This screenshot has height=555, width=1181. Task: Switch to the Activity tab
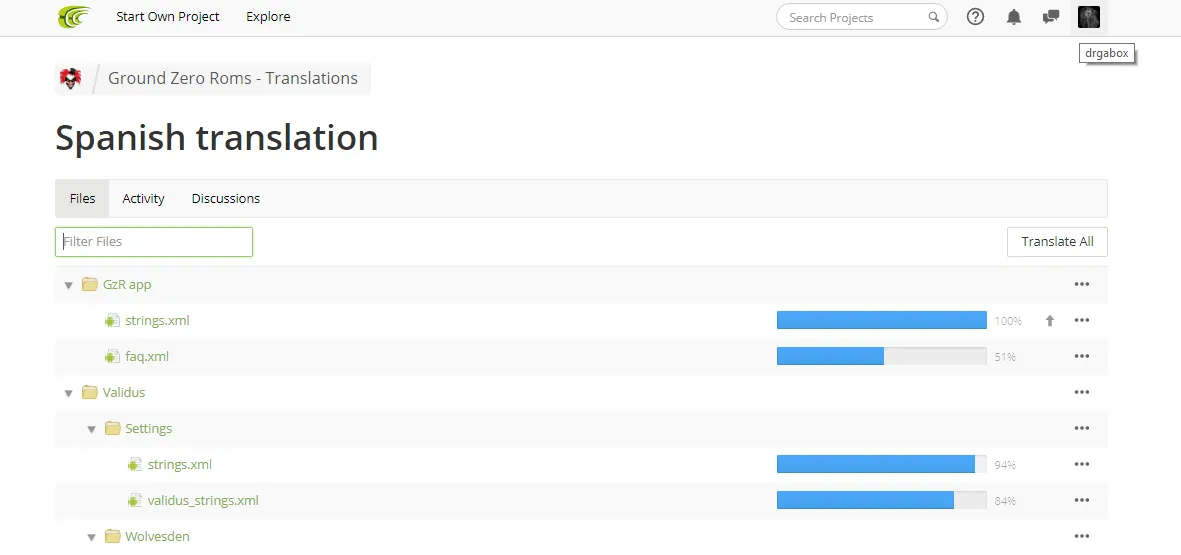tap(143, 199)
